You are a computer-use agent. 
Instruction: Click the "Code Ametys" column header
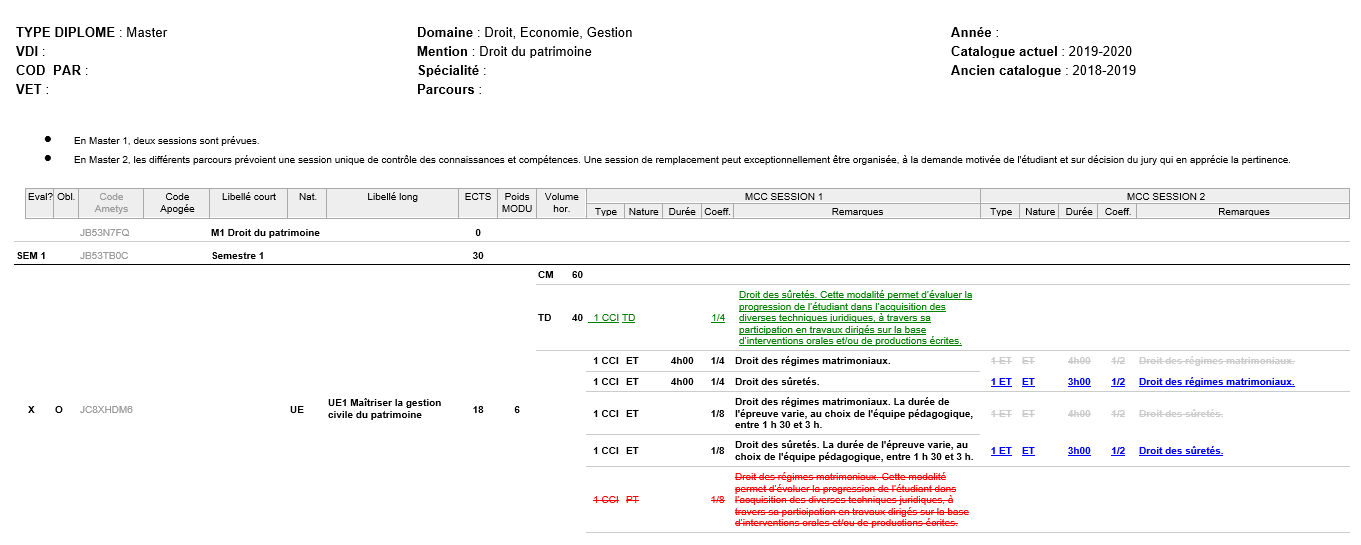click(111, 203)
